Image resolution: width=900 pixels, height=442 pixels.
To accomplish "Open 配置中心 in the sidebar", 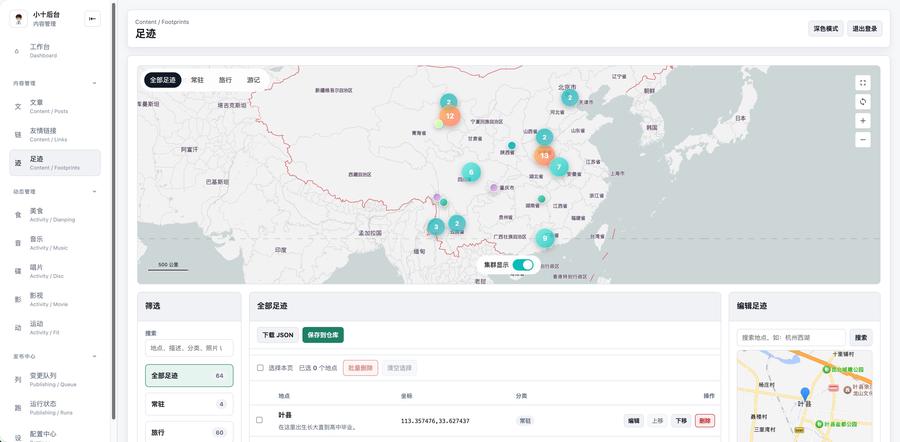I will click(x=55, y=435).
